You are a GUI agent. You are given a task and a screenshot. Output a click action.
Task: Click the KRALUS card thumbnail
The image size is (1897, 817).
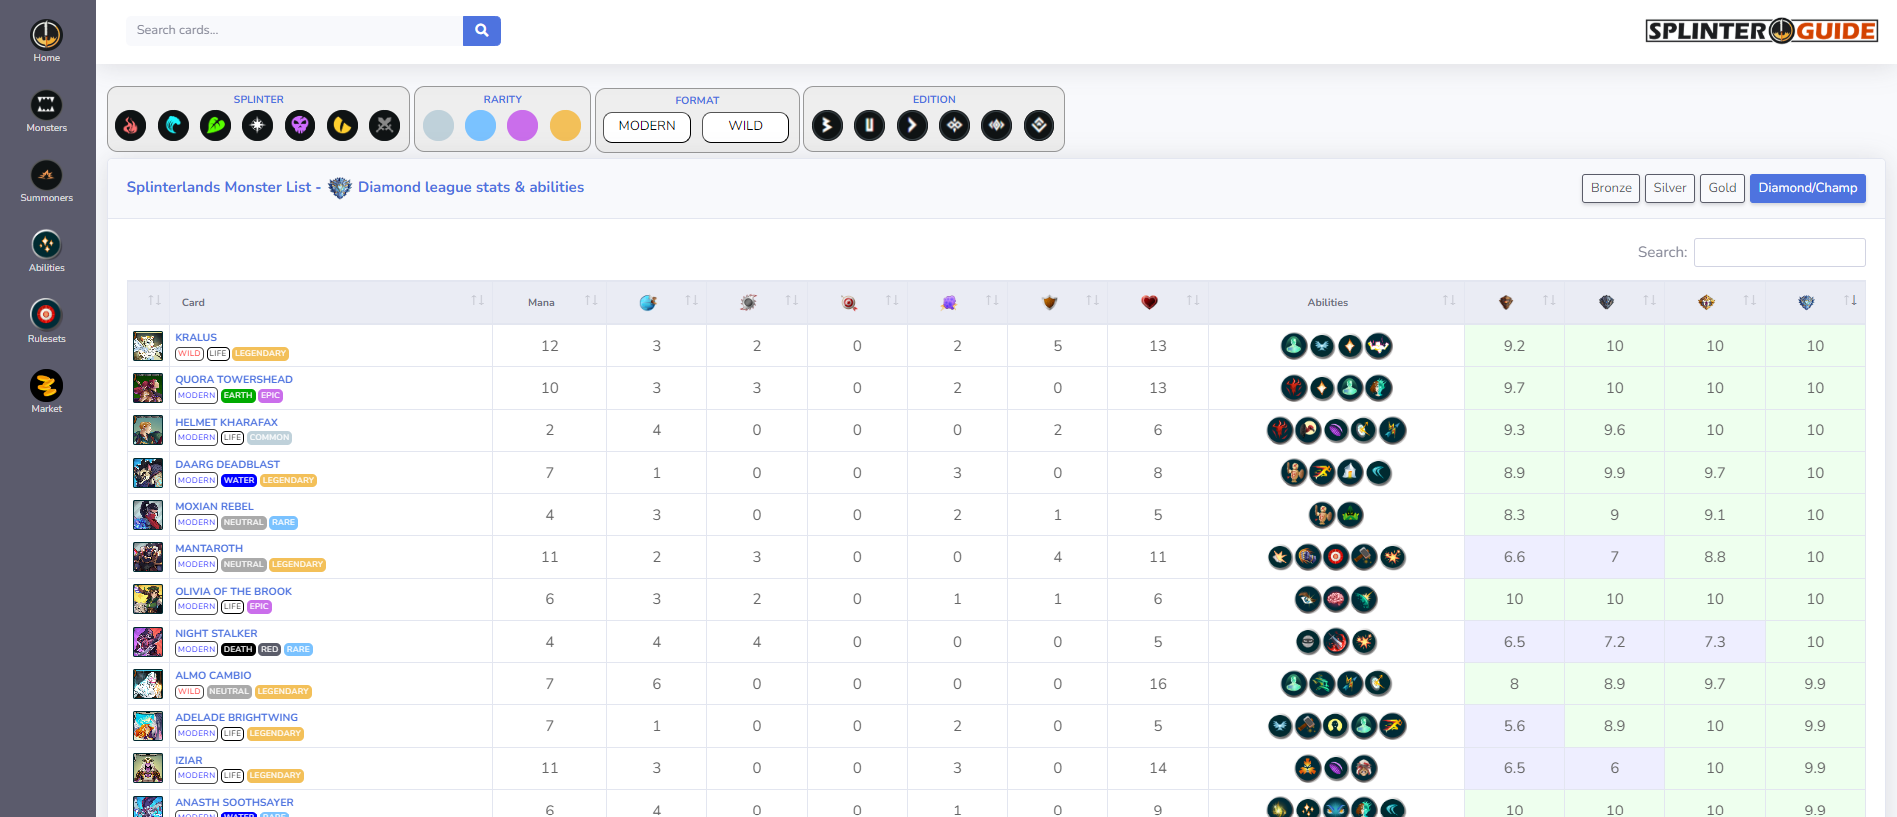pos(148,346)
